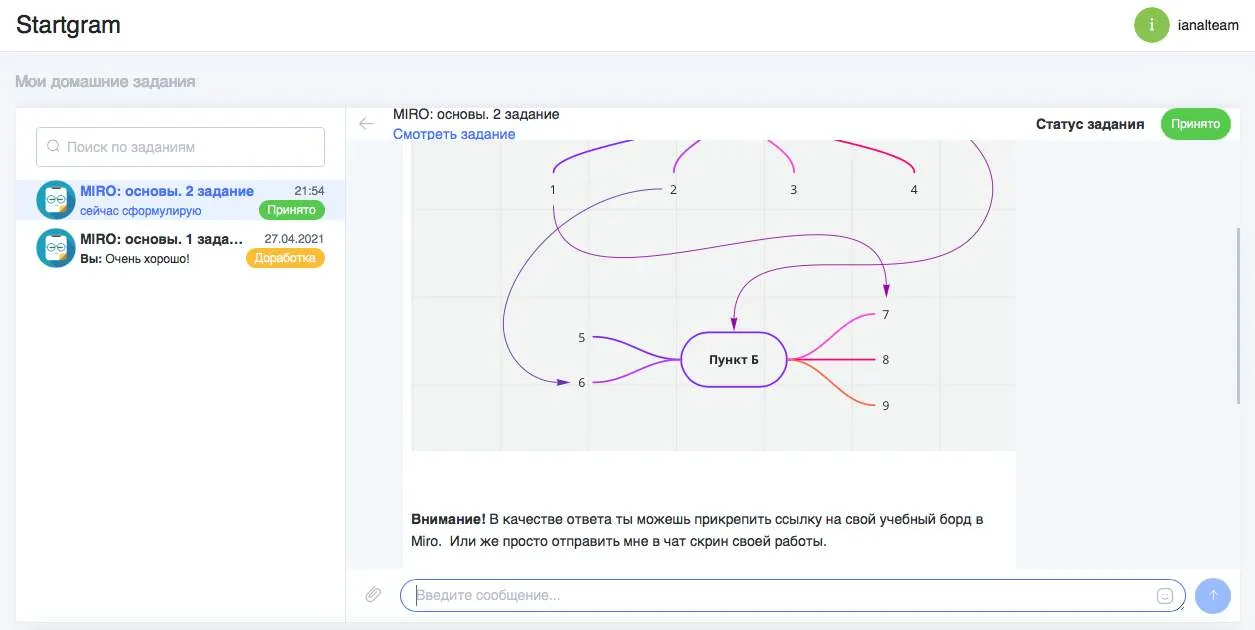Select MIRO: основы. 2 задание conversation
Image resolution: width=1255 pixels, height=630 pixels.
[181, 200]
